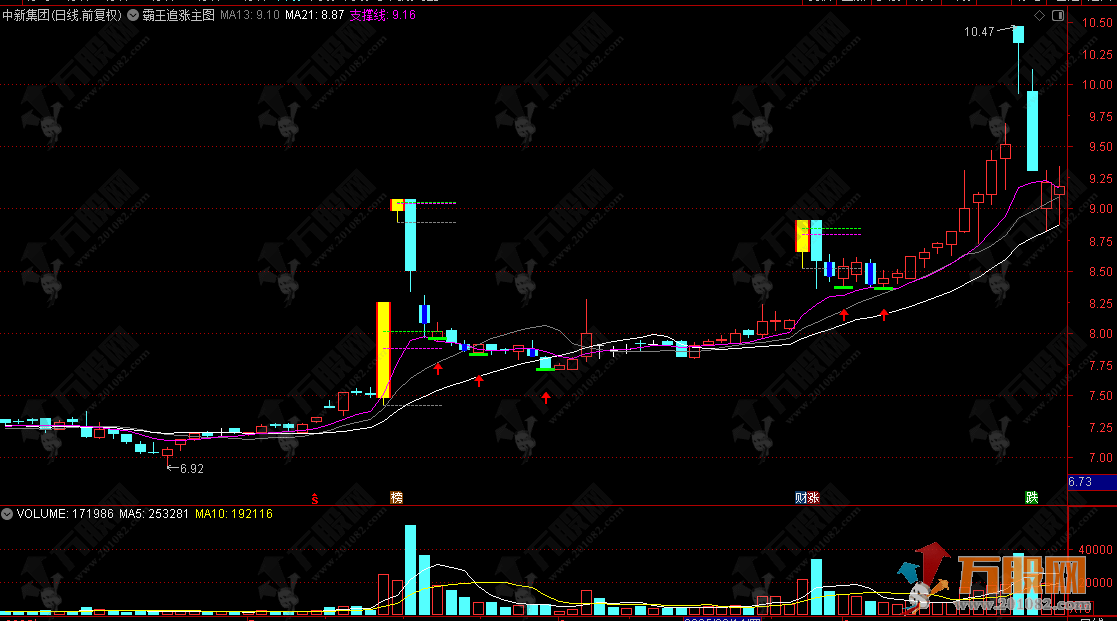Click the 9.50 price axis label

click(x=1101, y=147)
